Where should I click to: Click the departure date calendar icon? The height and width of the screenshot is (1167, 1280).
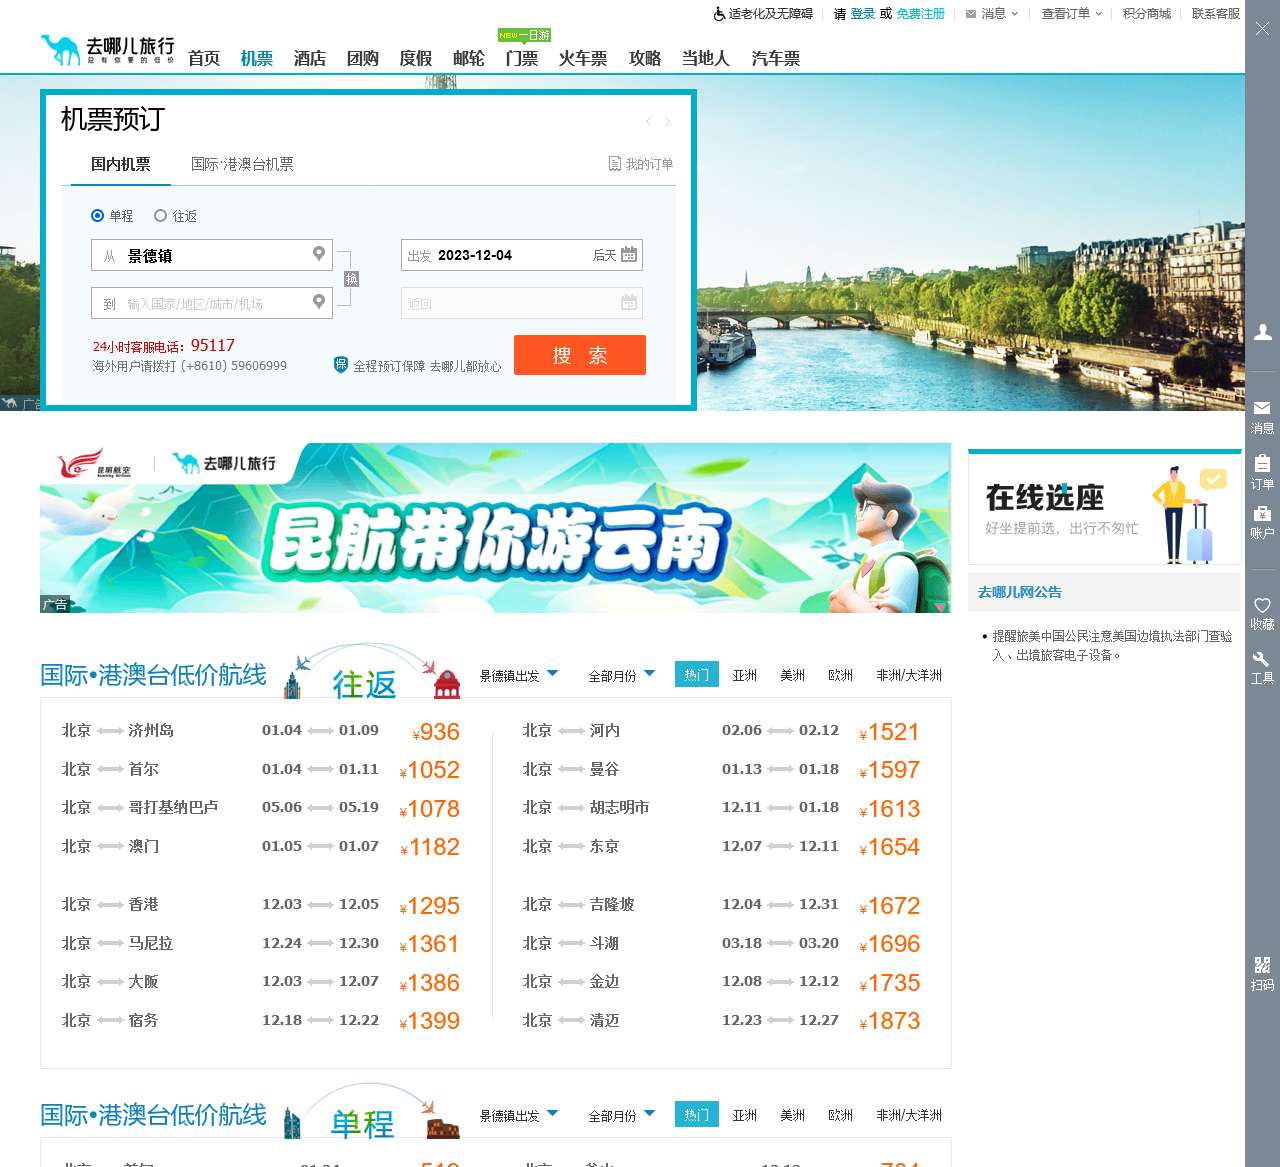[629, 255]
